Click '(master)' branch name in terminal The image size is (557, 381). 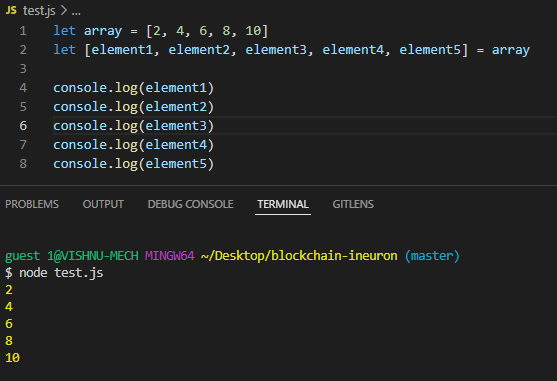pos(432,256)
